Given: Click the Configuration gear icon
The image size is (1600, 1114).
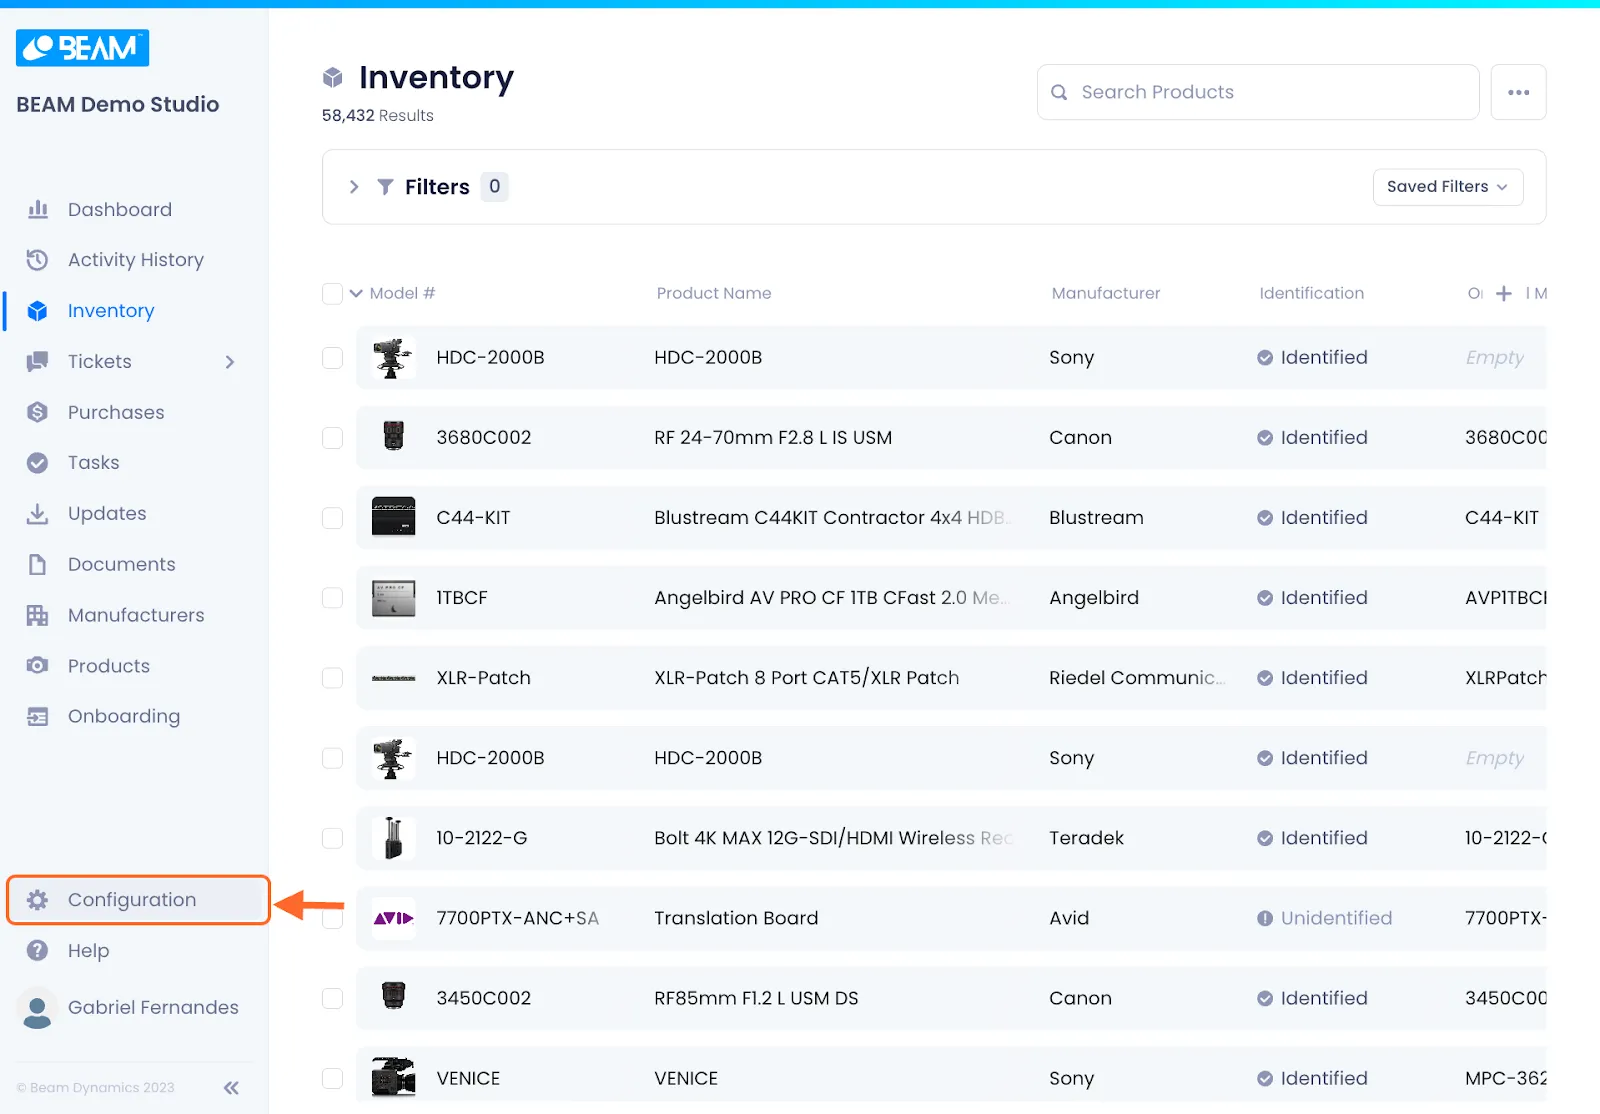Looking at the screenshot, I should (x=38, y=900).
